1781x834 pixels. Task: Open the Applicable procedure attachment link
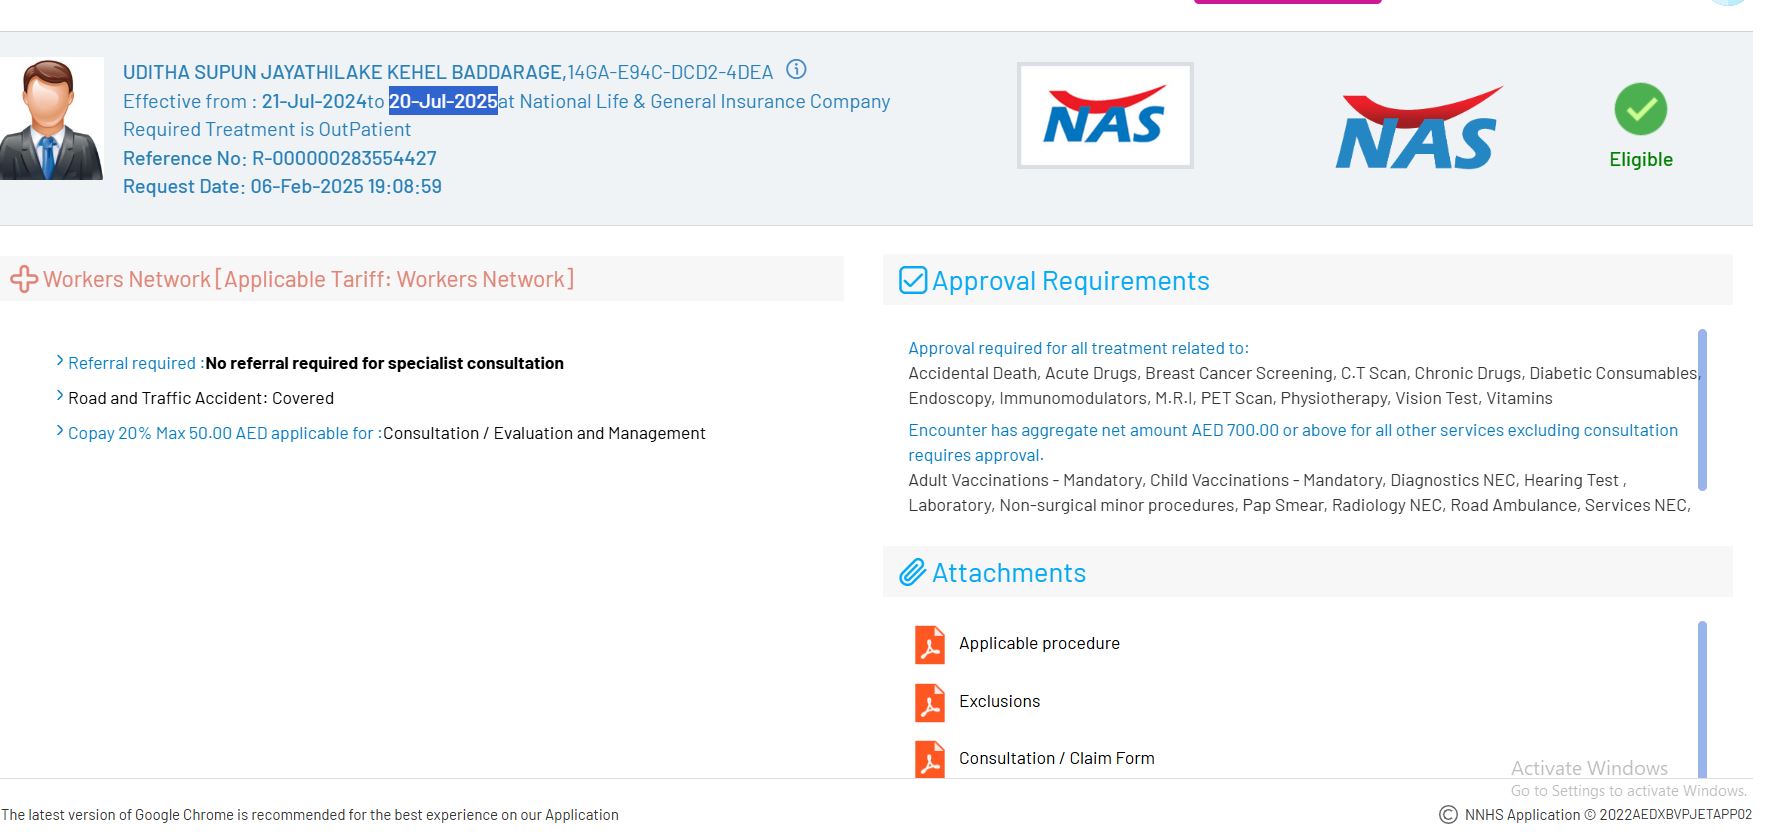coord(1039,644)
